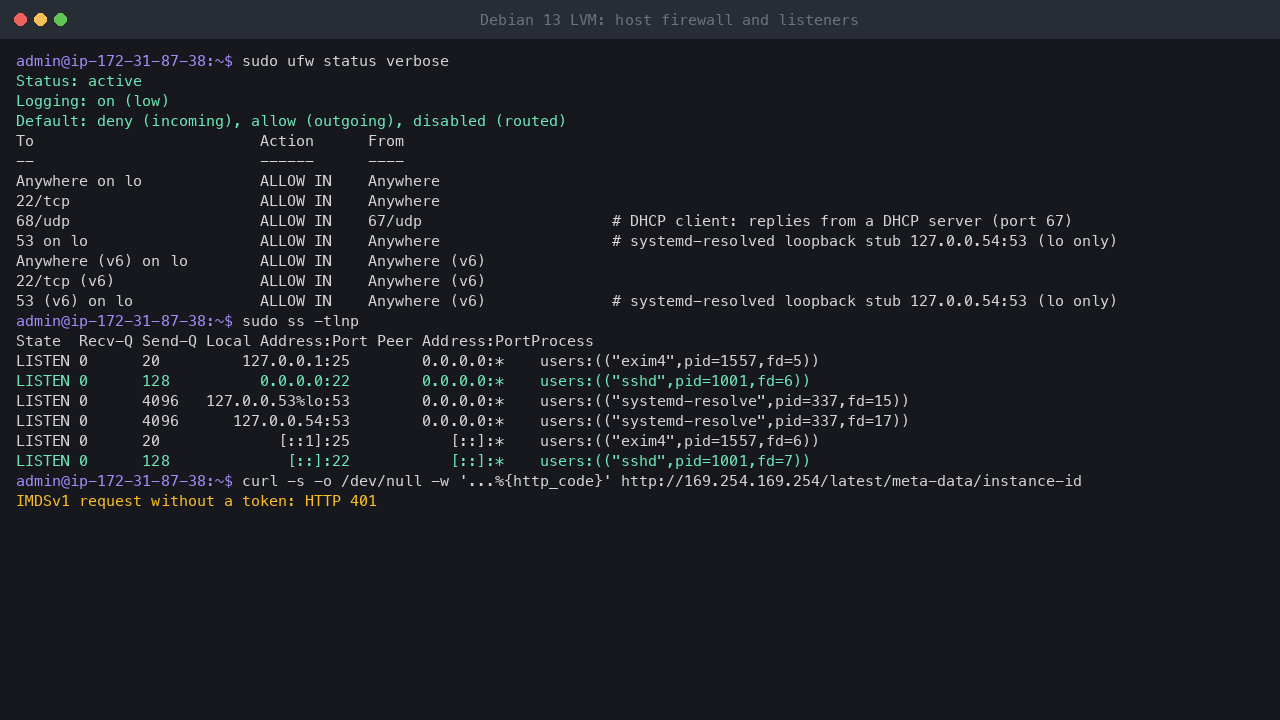Select the DHCP client comment text

point(842,221)
